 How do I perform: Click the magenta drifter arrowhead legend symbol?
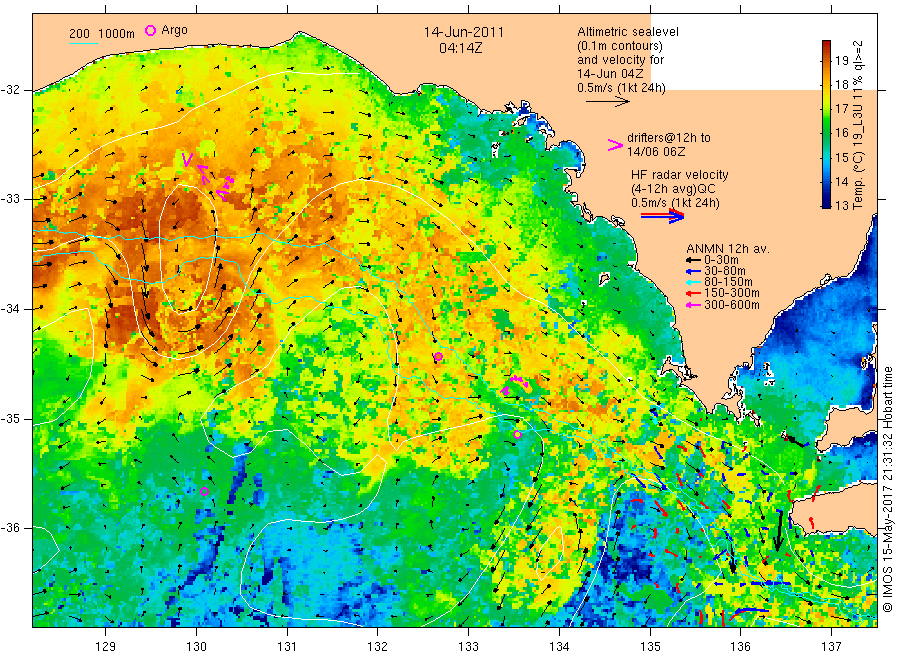click(615, 145)
